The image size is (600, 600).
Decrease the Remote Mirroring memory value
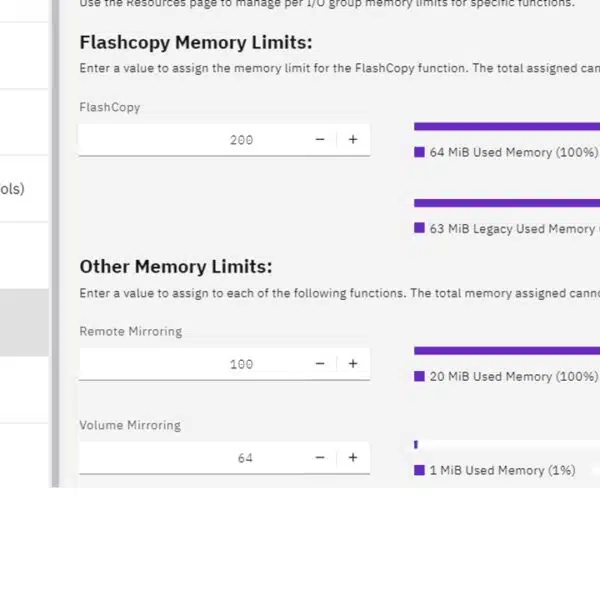click(320, 364)
